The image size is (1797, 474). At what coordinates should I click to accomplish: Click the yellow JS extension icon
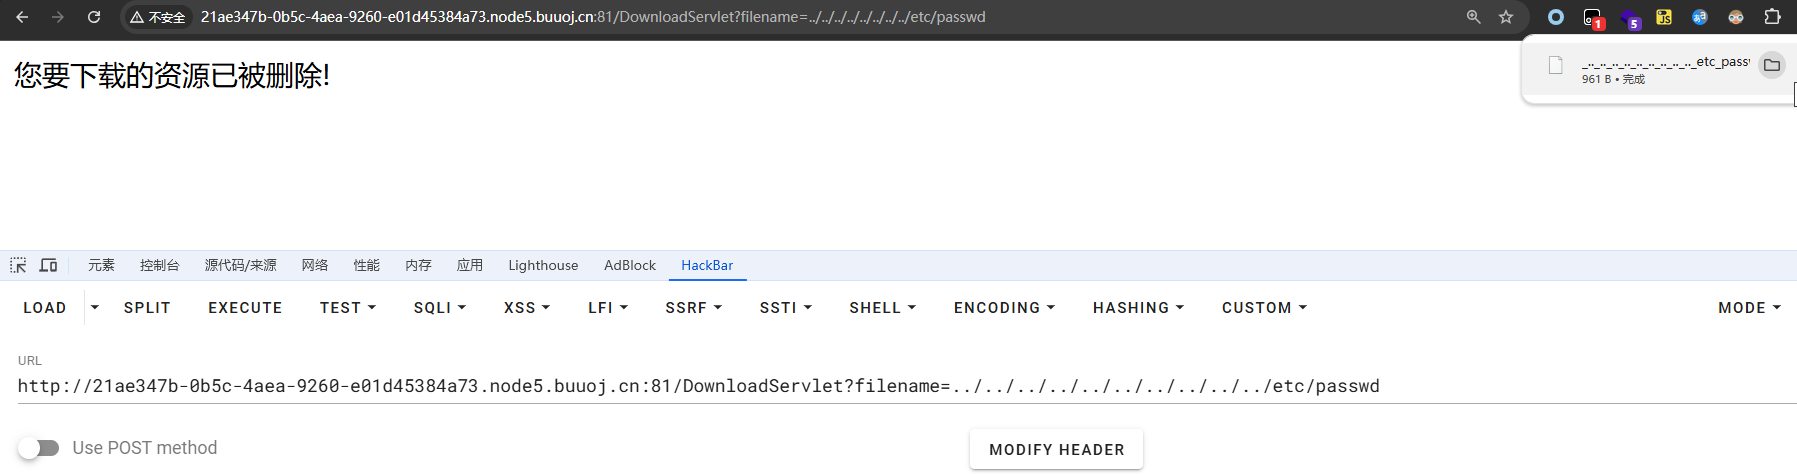[1664, 17]
